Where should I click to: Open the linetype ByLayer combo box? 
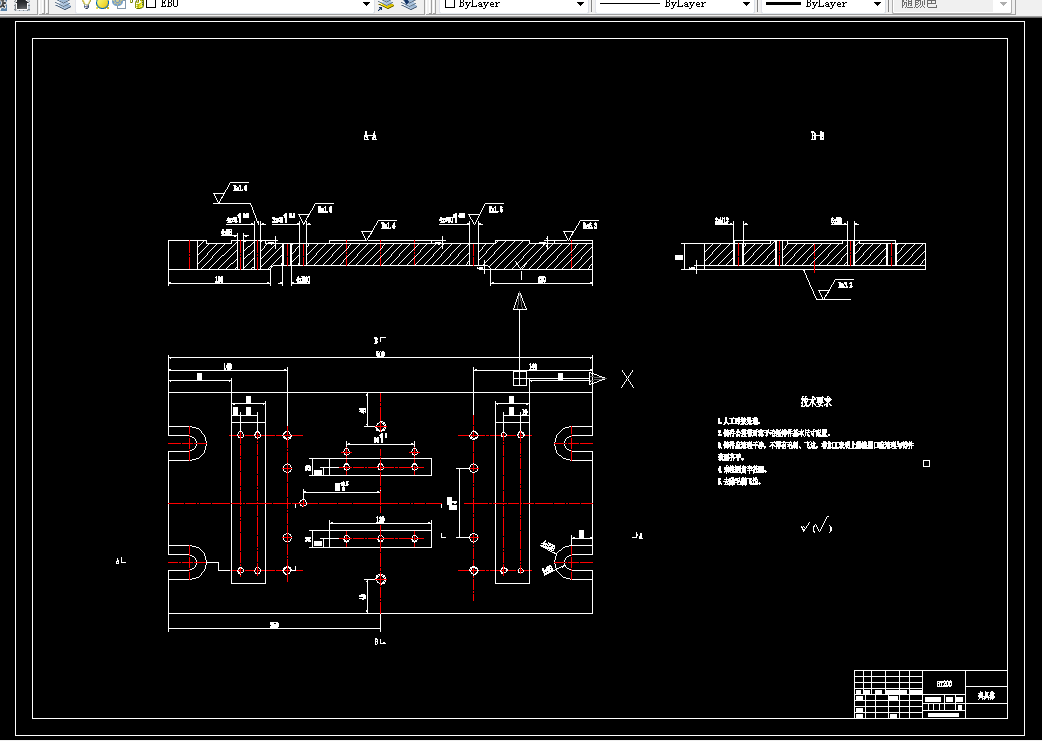673,4
